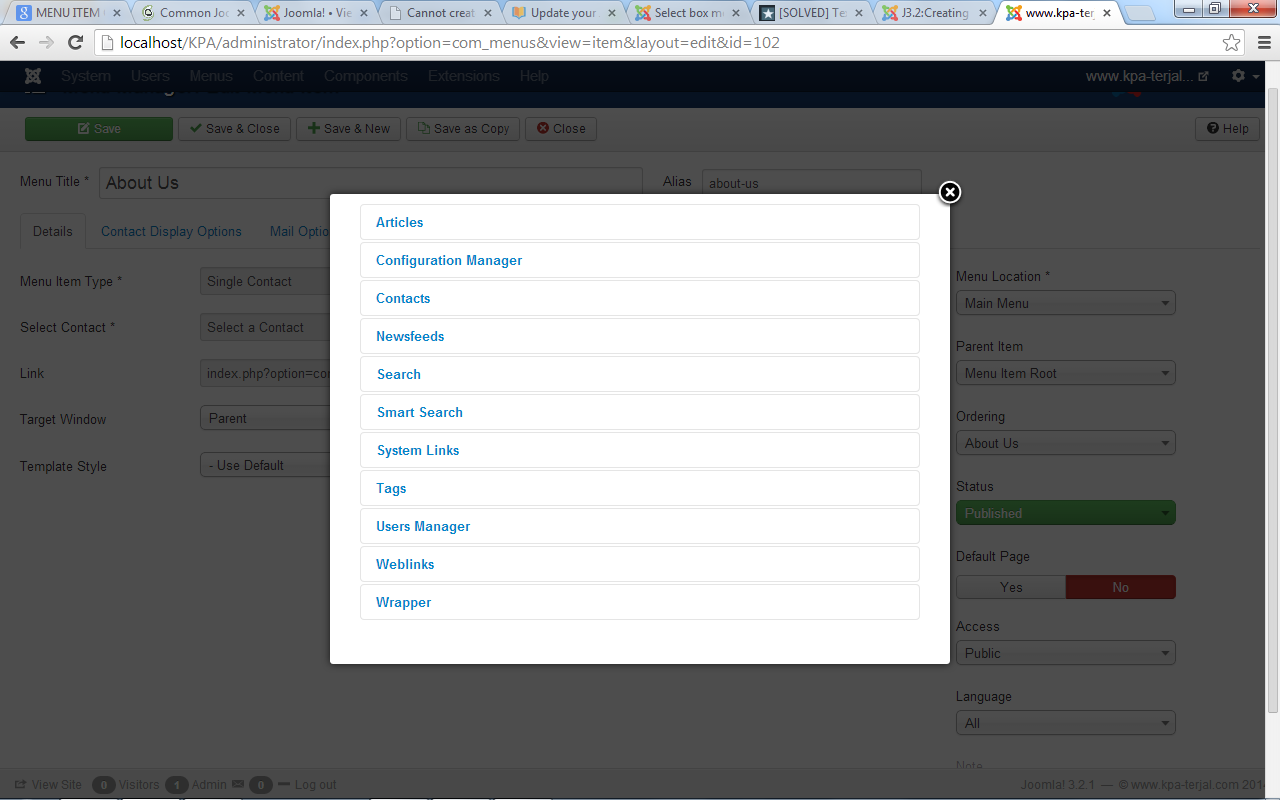1280x800 pixels.
Task: Keep Default Page on No
Action: pyautogui.click(x=1120, y=587)
